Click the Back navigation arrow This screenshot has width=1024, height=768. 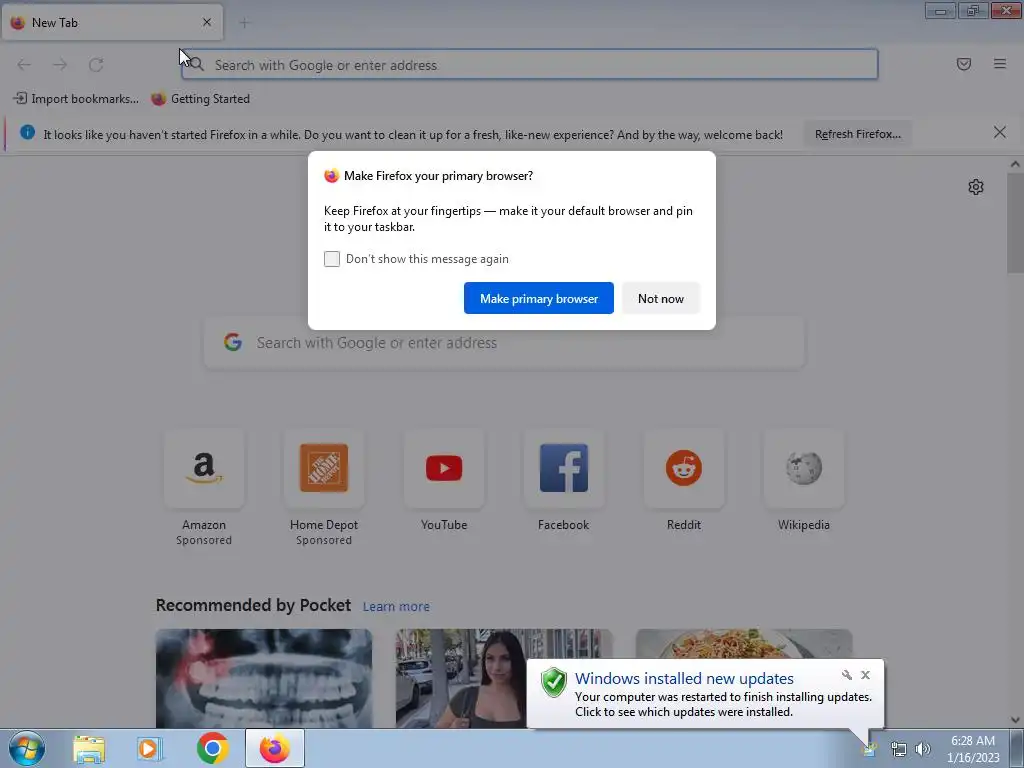pos(24,65)
